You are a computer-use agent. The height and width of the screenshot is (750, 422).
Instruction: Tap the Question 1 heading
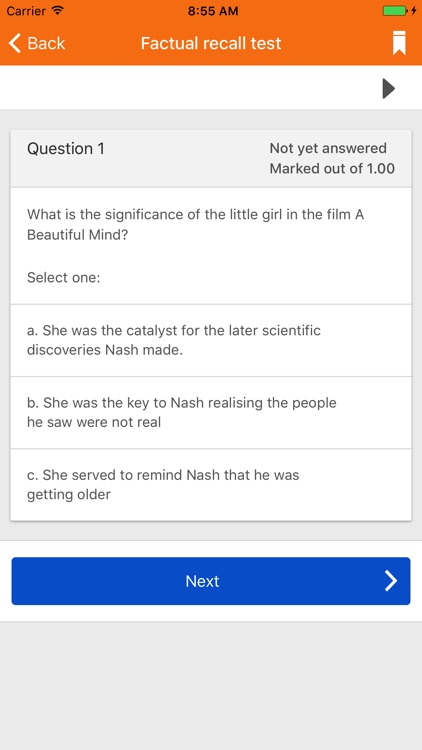tap(66, 149)
